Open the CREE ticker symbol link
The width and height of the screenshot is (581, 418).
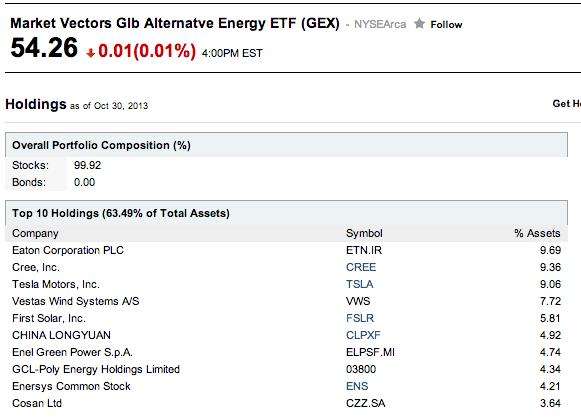[361, 267]
